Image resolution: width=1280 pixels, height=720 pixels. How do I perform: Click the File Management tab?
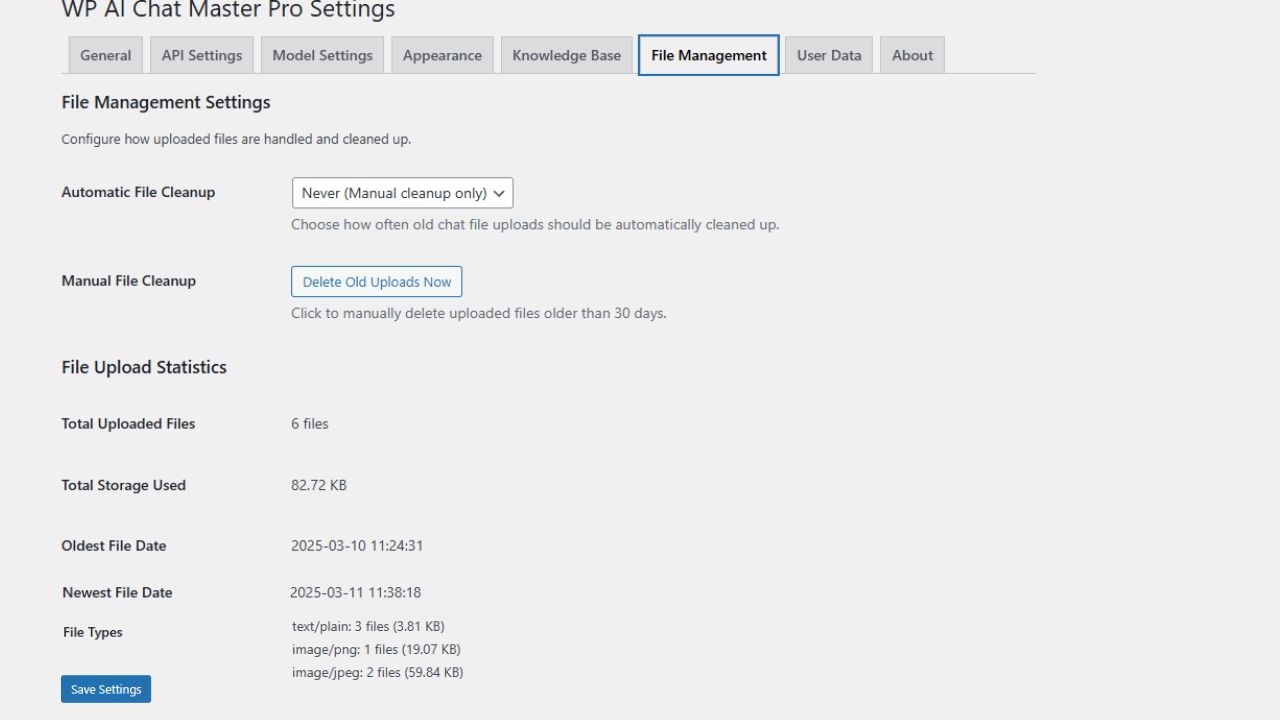pos(709,55)
